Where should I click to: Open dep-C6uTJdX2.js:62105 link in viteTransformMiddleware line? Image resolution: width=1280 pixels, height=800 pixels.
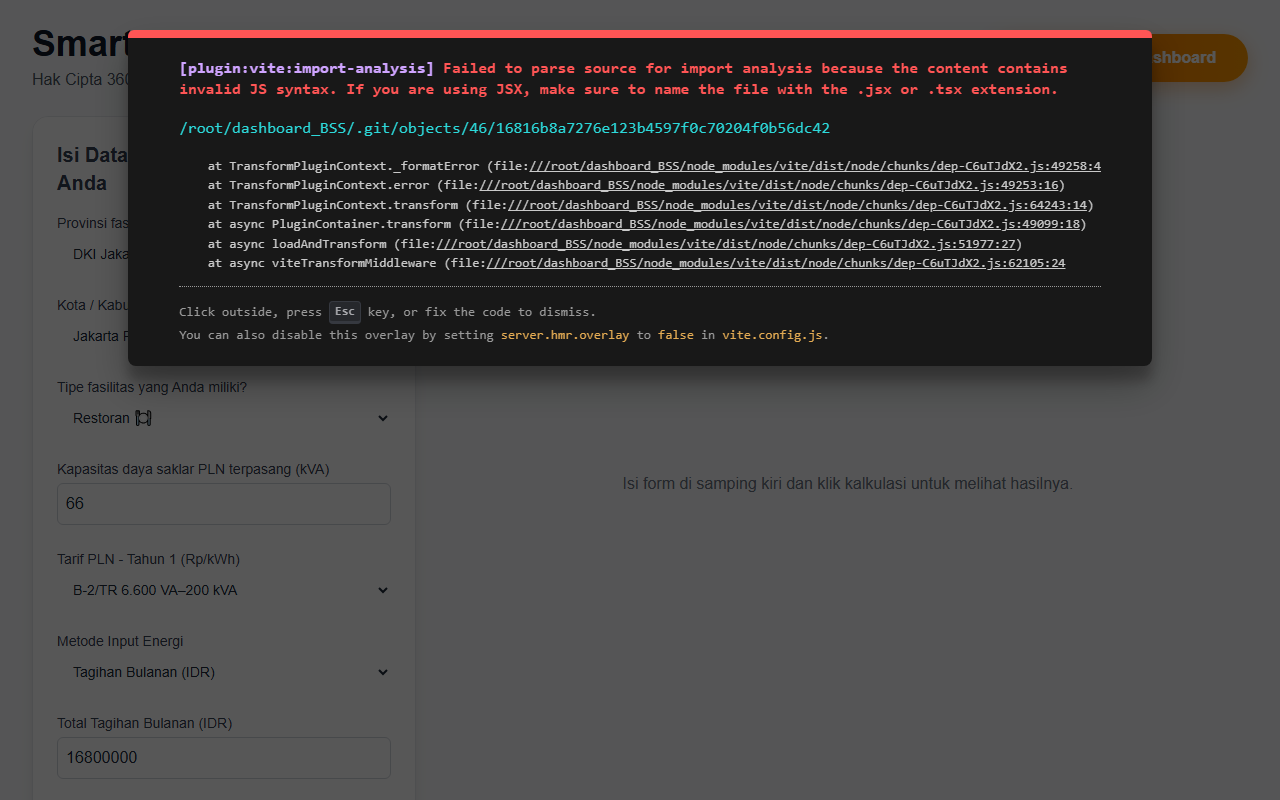[775, 263]
